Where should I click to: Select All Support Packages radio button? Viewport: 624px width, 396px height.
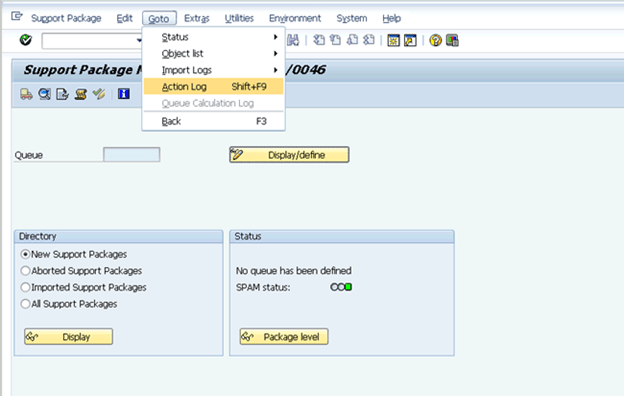click(x=25, y=304)
